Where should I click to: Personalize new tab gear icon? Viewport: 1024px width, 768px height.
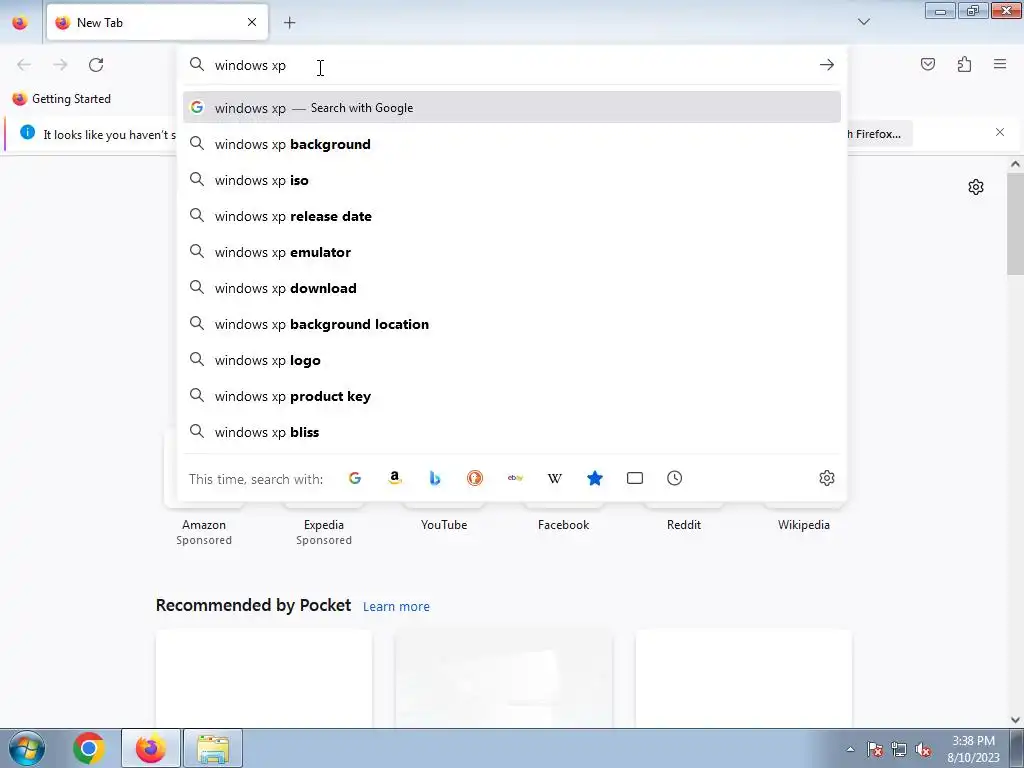click(976, 187)
